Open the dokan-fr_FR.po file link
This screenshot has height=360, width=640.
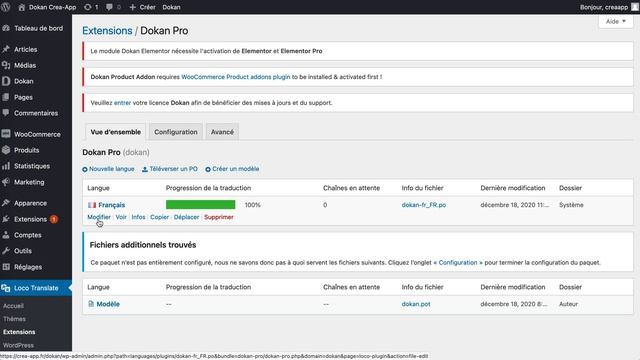[x=424, y=205]
